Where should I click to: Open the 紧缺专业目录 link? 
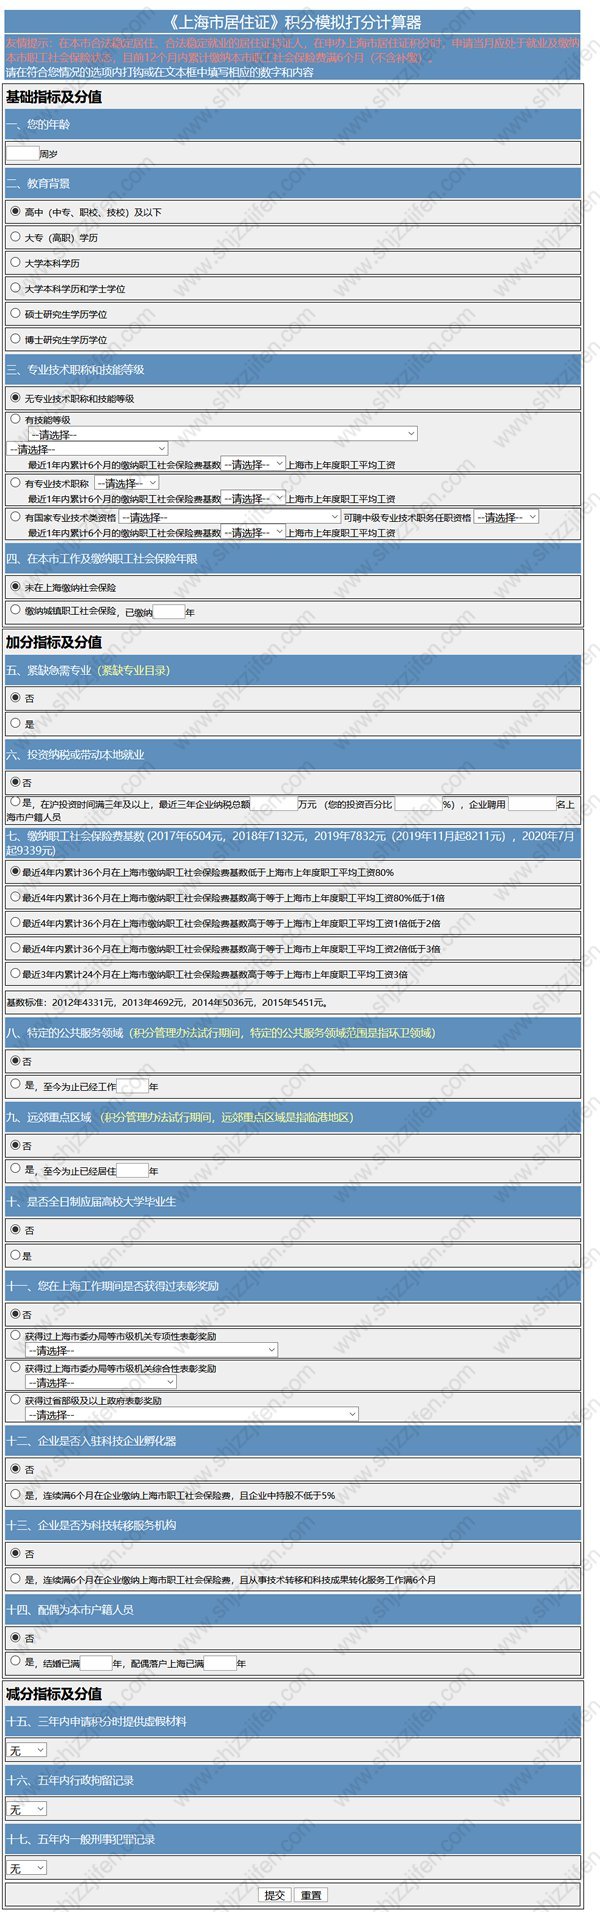click(133, 670)
